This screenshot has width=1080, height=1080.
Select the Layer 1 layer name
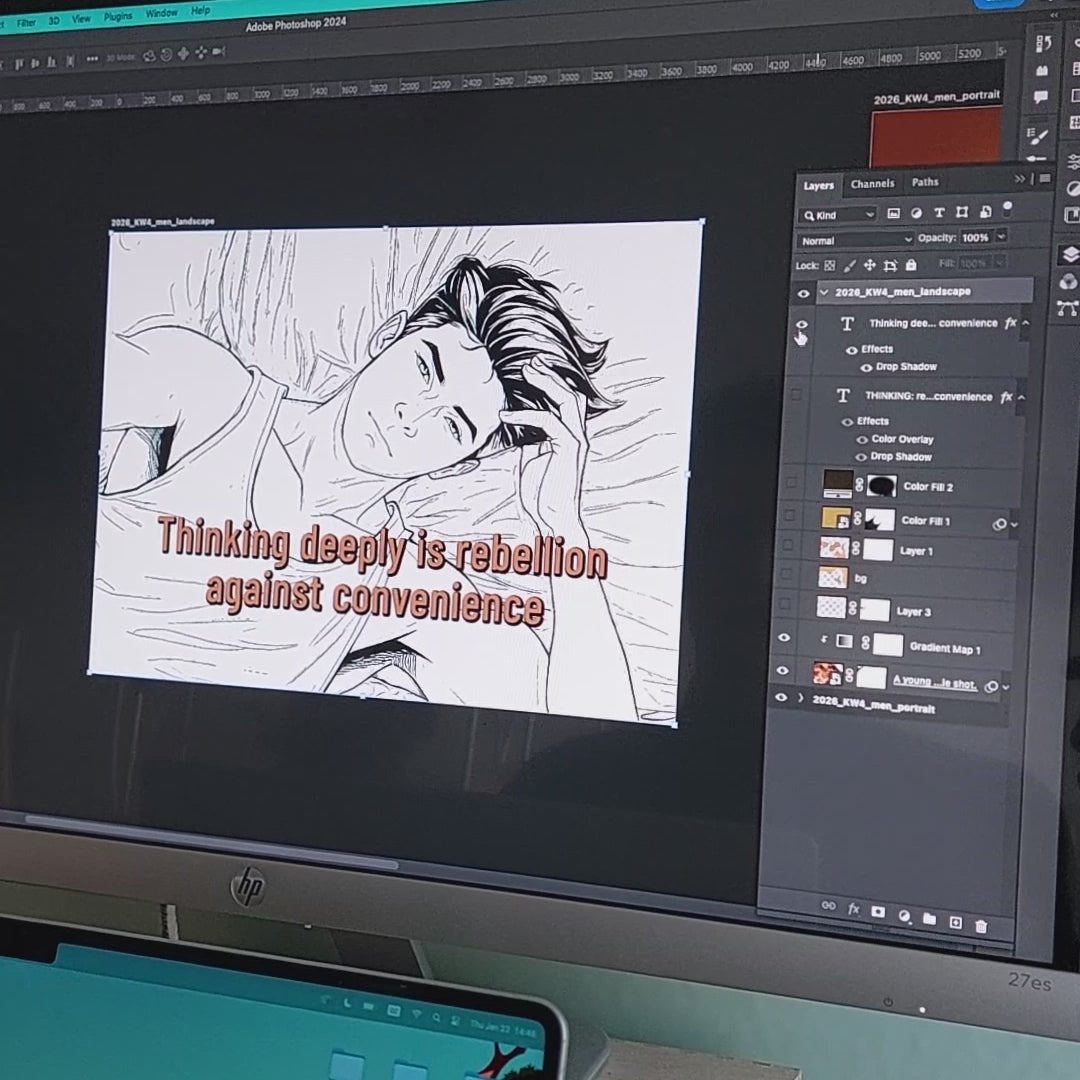coord(915,551)
